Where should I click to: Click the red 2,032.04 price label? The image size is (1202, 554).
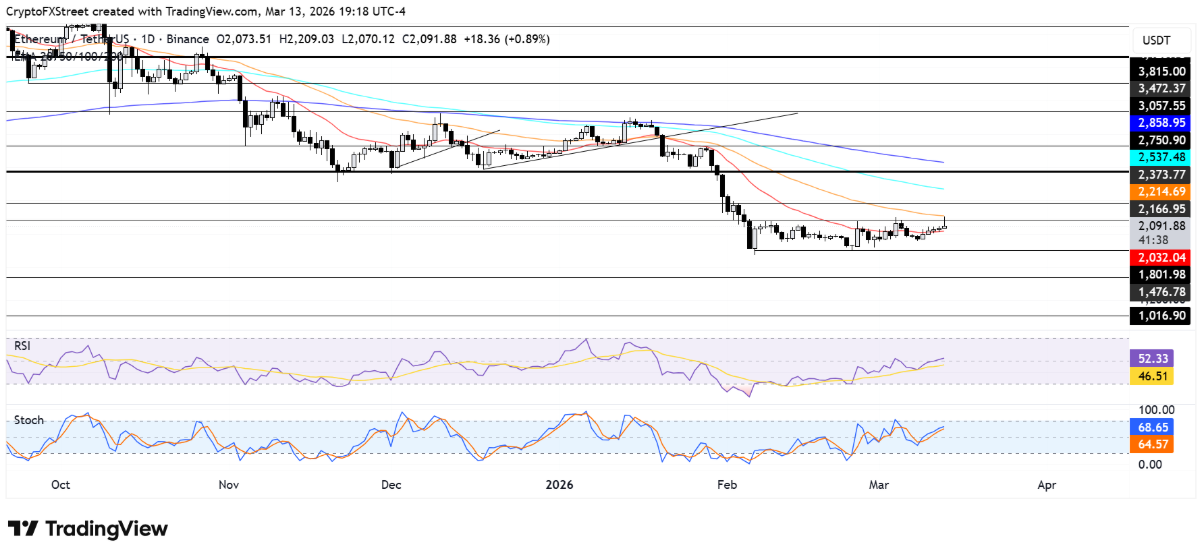point(1160,257)
